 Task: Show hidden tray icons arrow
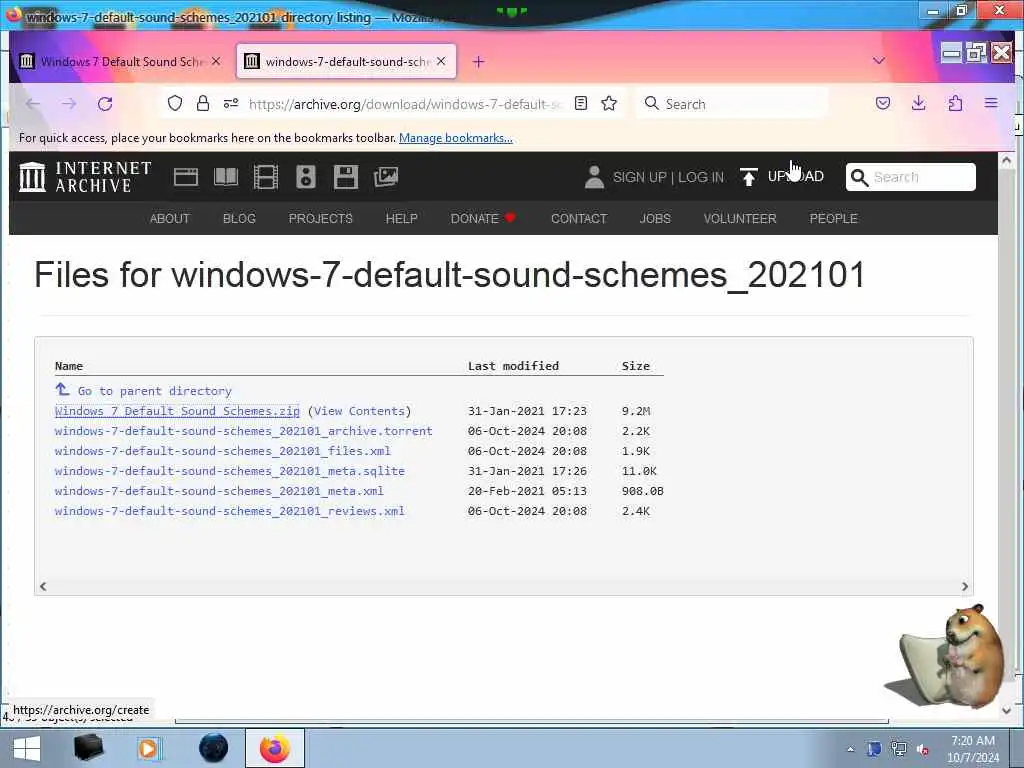(850, 750)
